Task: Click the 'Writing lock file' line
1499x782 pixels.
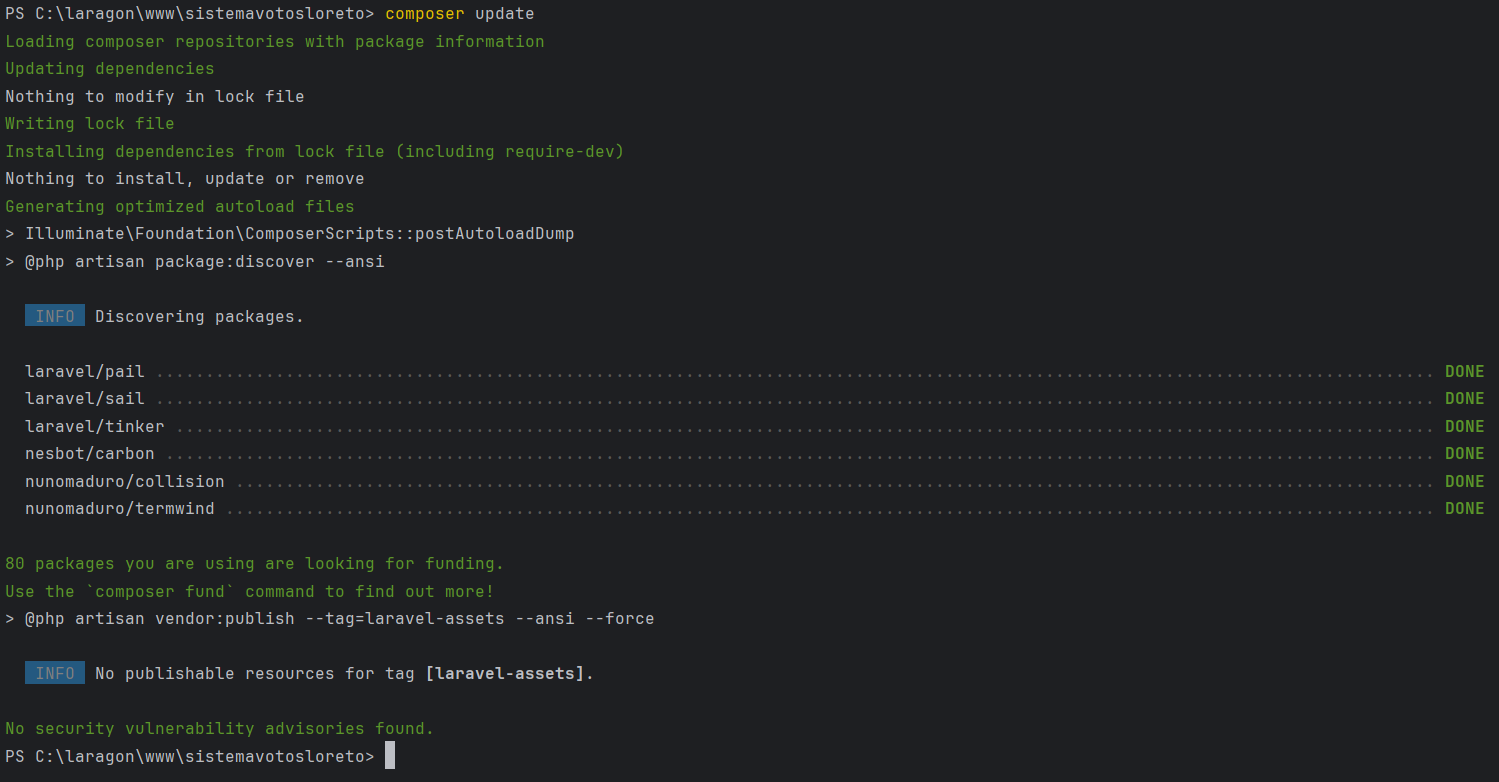Action: tap(90, 124)
